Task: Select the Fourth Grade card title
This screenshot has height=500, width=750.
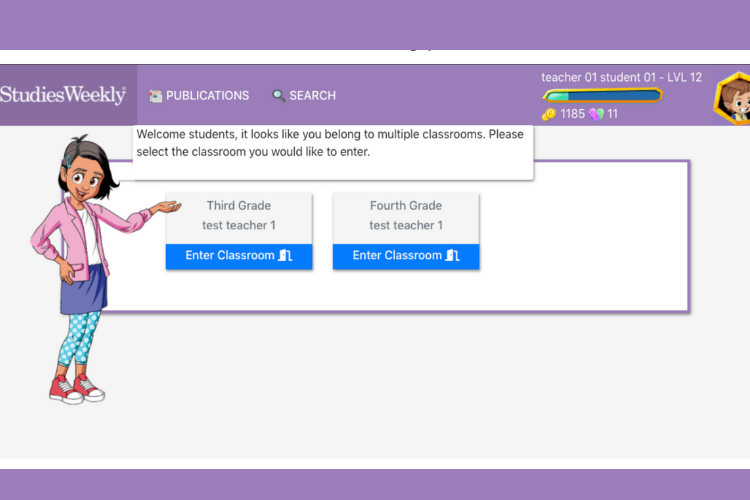Action: click(406, 206)
